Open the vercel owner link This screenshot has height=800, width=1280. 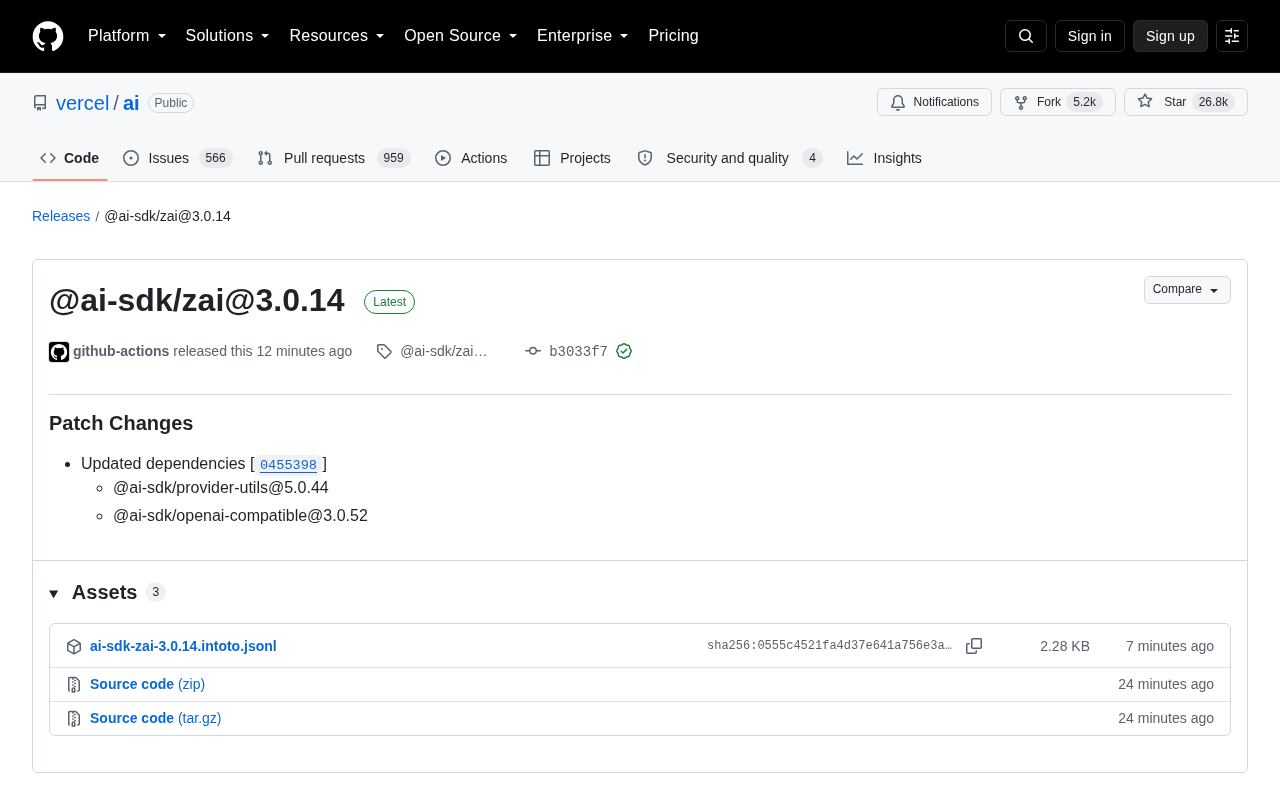point(83,103)
